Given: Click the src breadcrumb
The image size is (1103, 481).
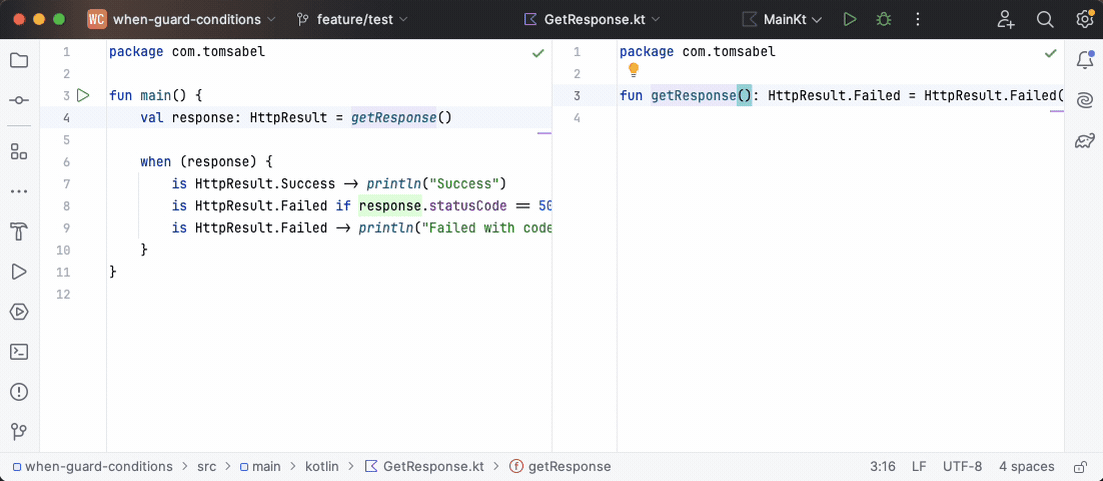Looking at the screenshot, I should pyautogui.click(x=206, y=466).
